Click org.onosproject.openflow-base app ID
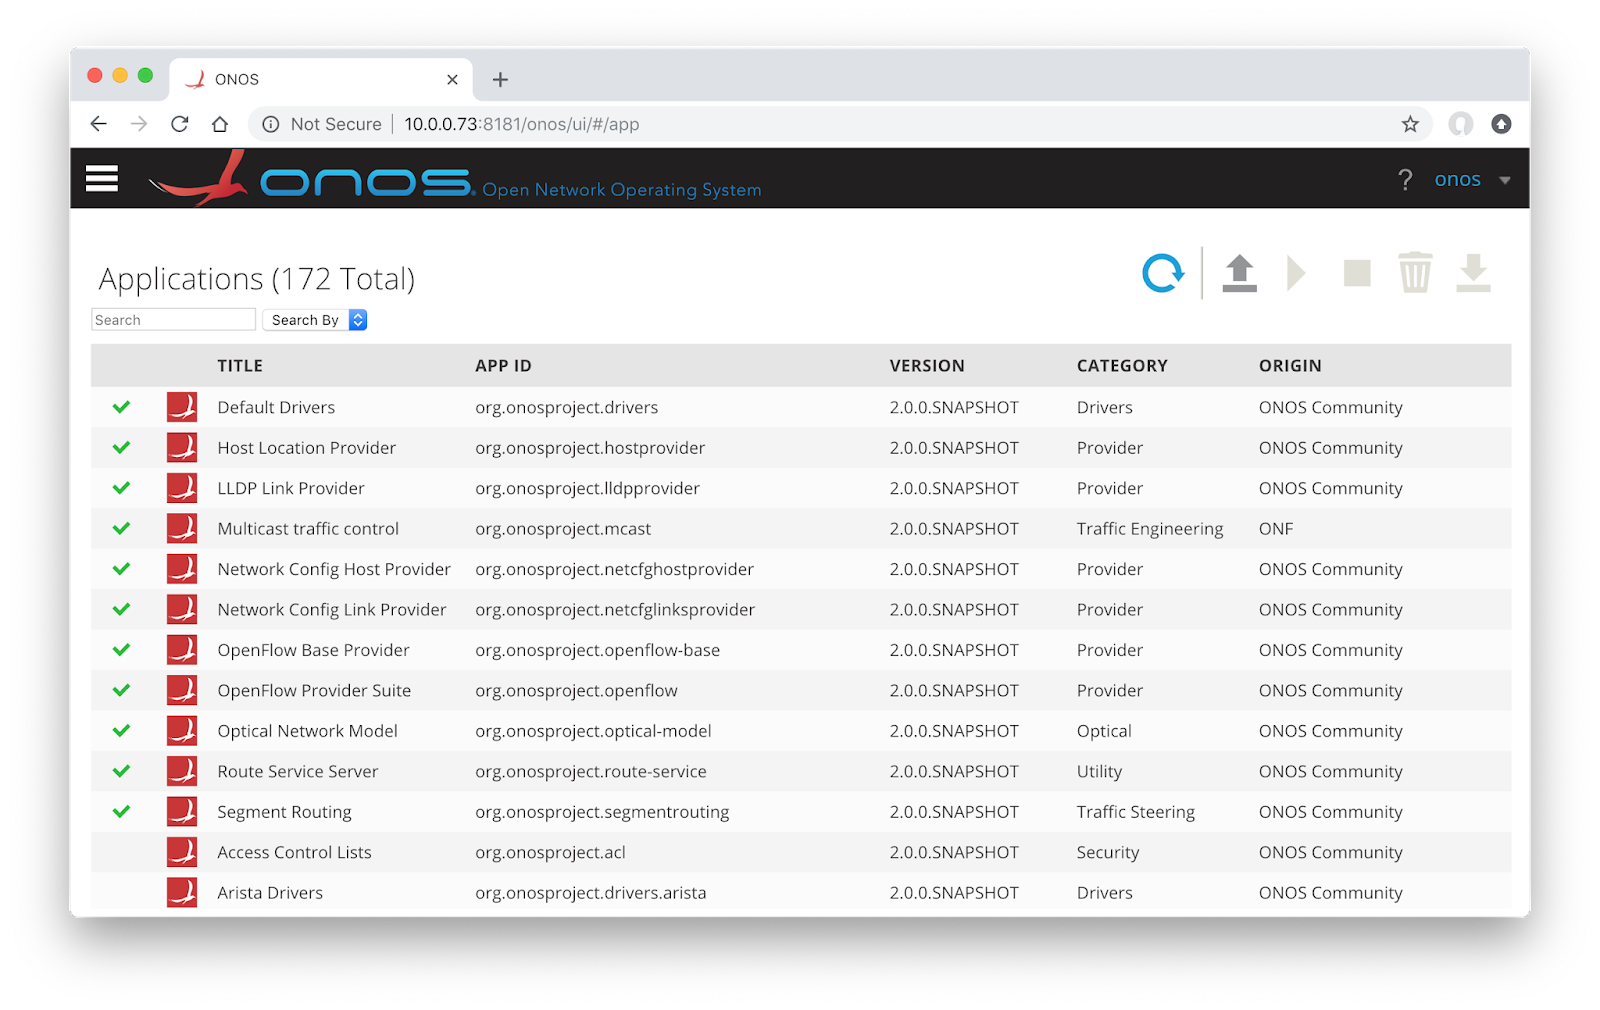The width and height of the screenshot is (1600, 1010). point(597,650)
